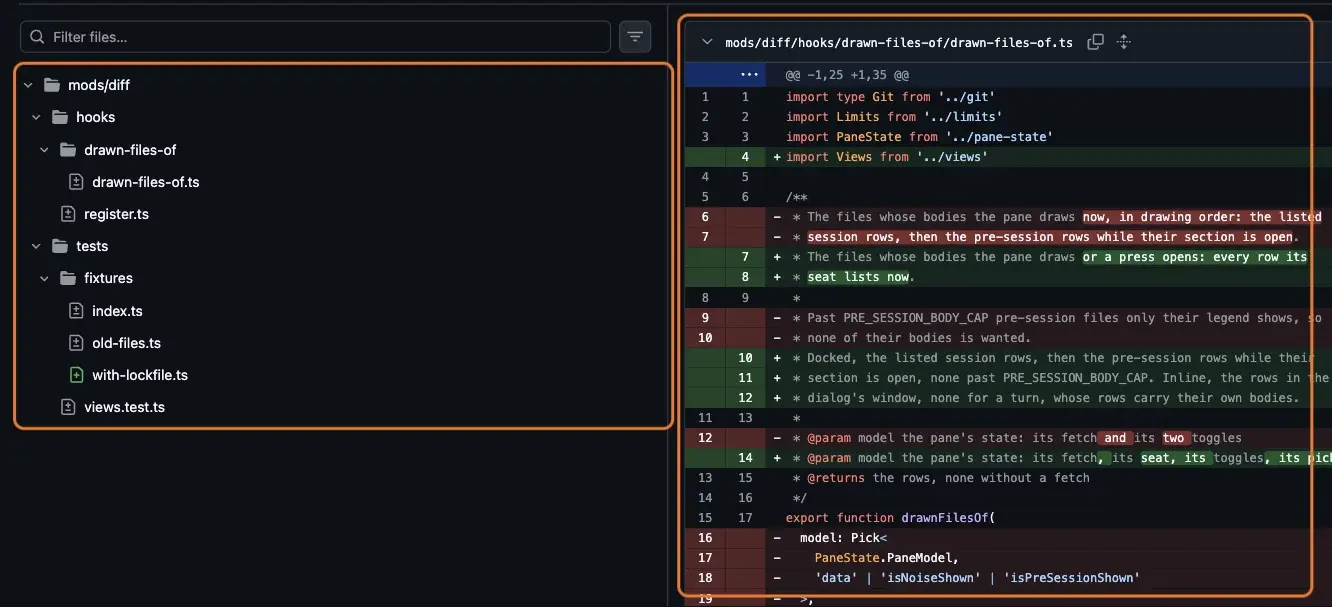Open views.test.ts in the file tree

[x=124, y=407]
